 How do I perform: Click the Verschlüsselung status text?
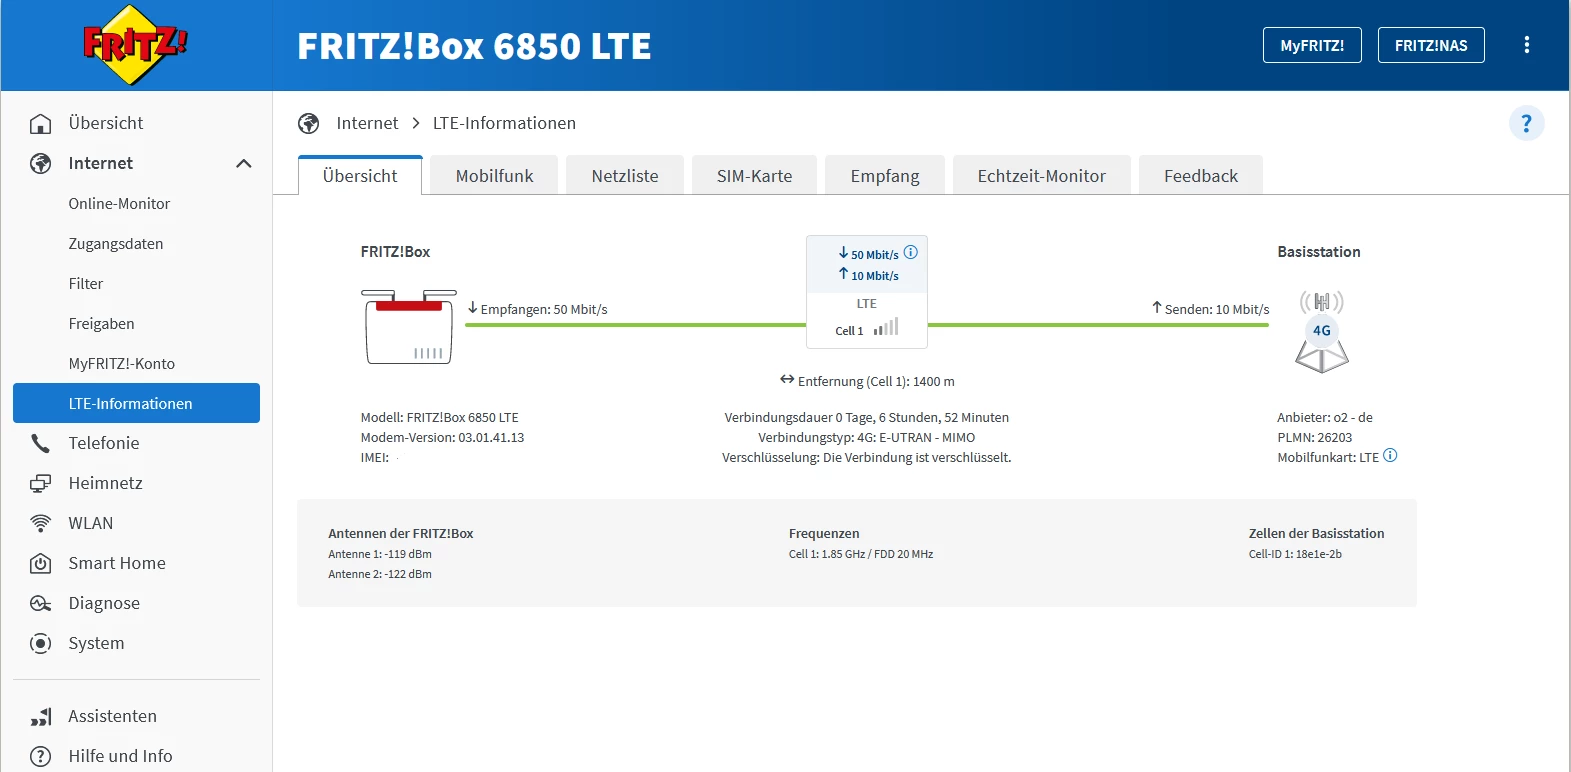click(x=867, y=457)
